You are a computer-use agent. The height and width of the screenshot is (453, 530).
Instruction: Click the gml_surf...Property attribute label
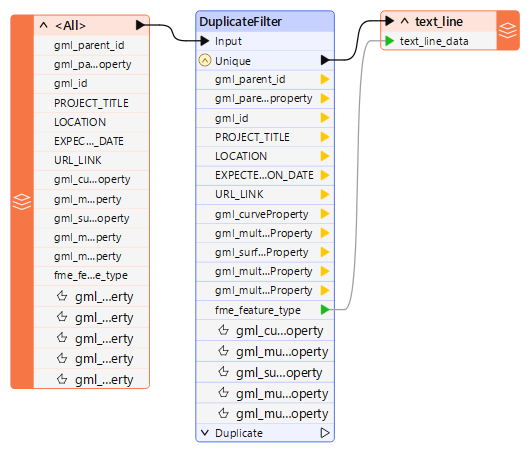pyautogui.click(x=262, y=253)
